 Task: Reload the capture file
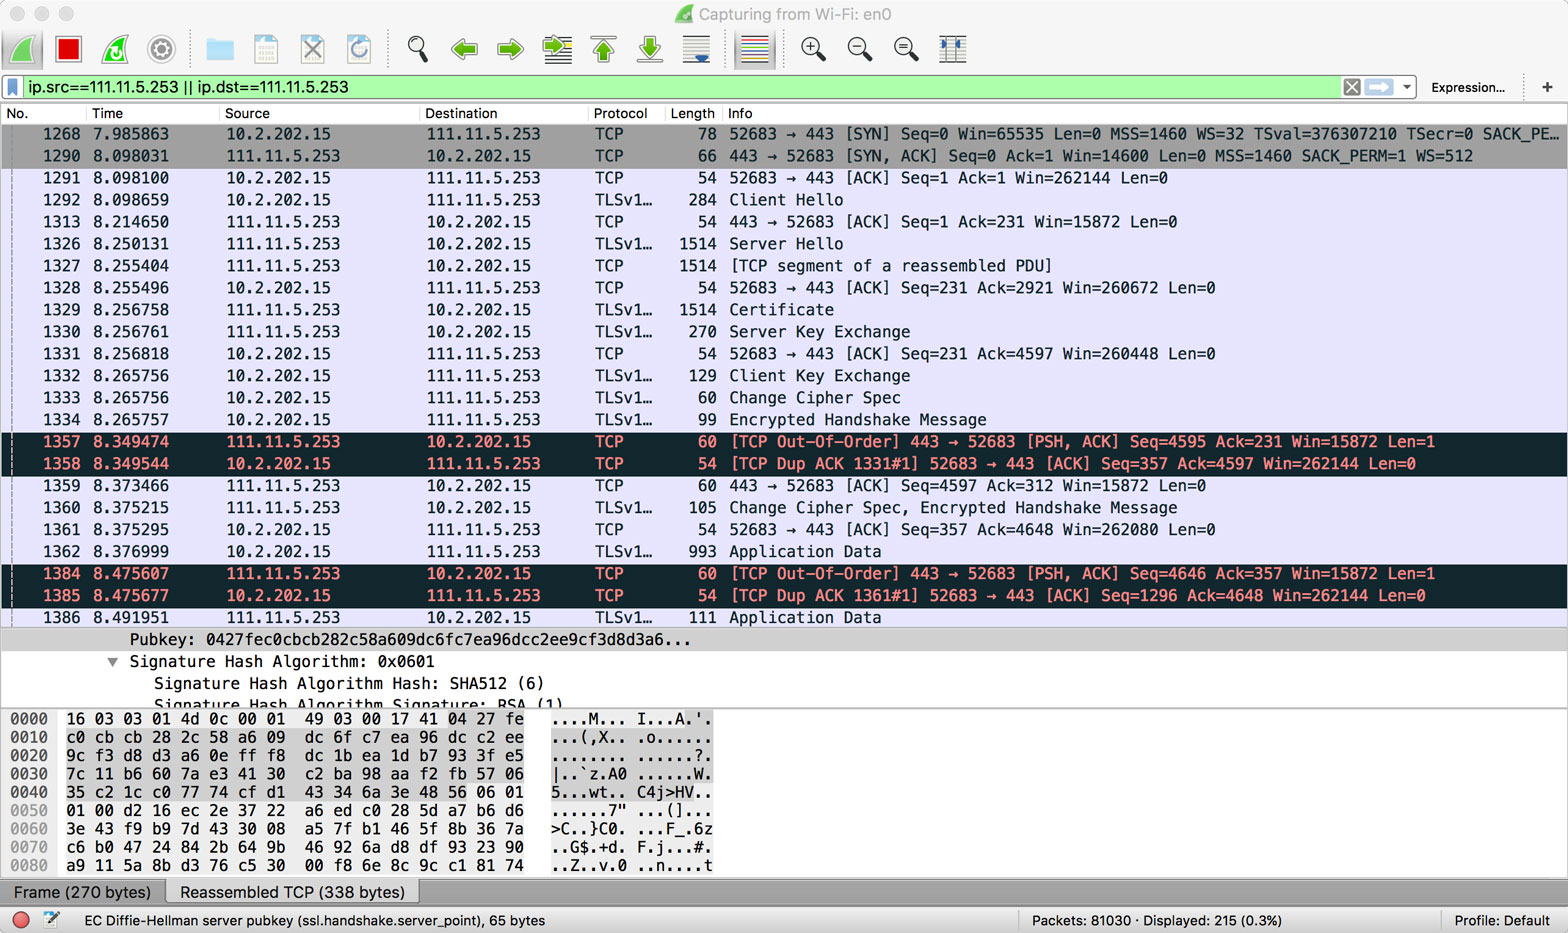[359, 49]
